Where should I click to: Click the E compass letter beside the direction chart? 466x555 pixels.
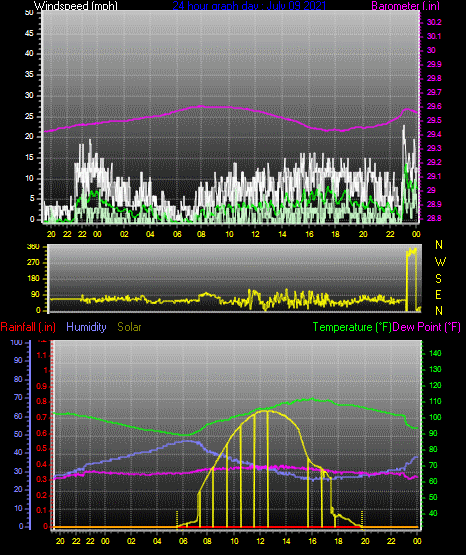coord(438,295)
